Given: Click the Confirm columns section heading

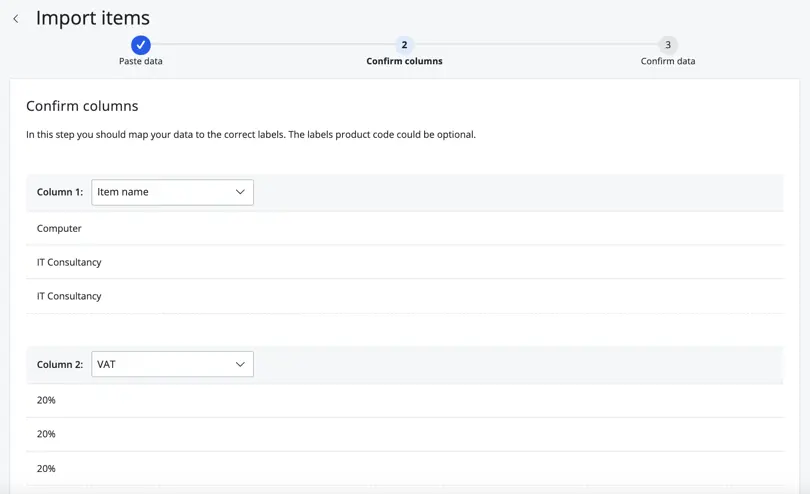Looking at the screenshot, I should [x=82, y=106].
